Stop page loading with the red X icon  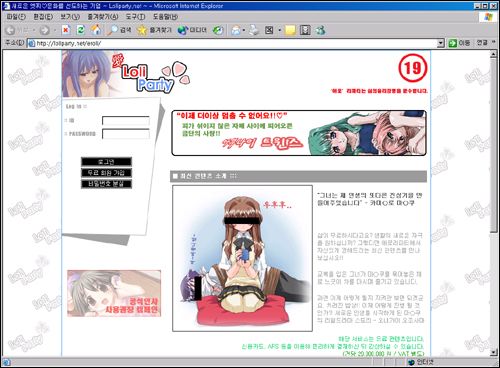(66, 30)
